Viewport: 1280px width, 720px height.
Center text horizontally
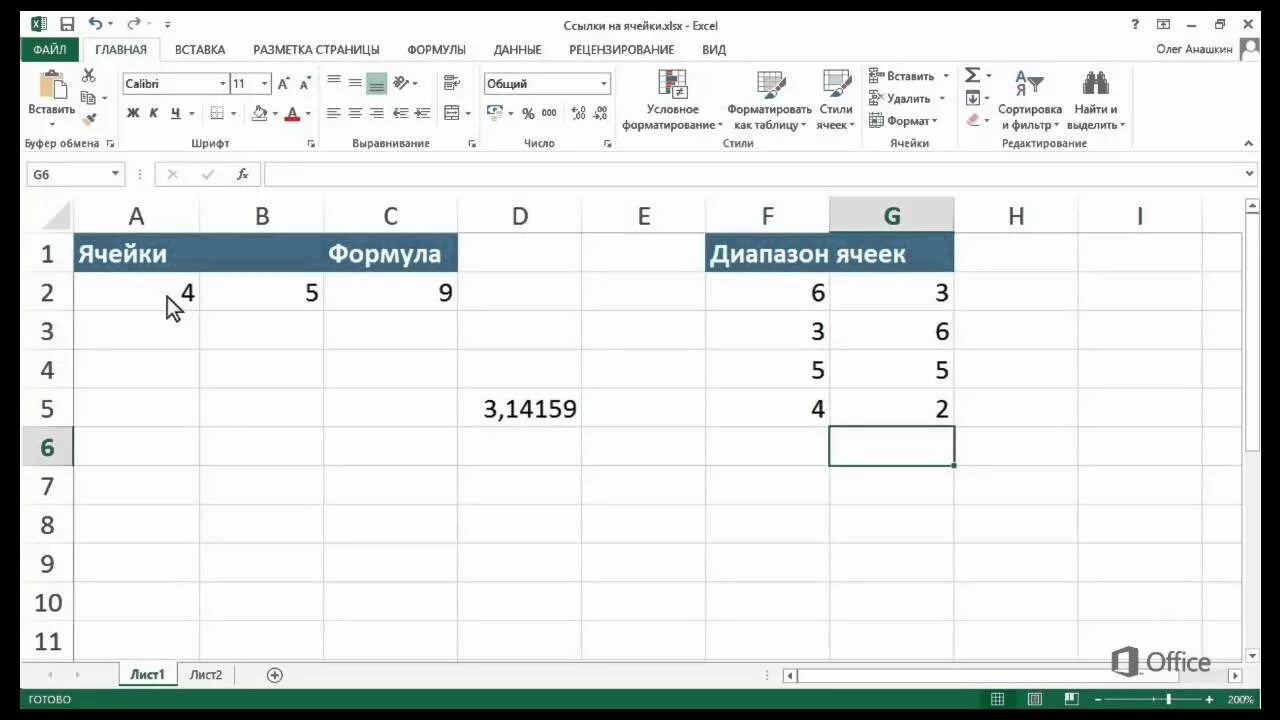pos(355,113)
